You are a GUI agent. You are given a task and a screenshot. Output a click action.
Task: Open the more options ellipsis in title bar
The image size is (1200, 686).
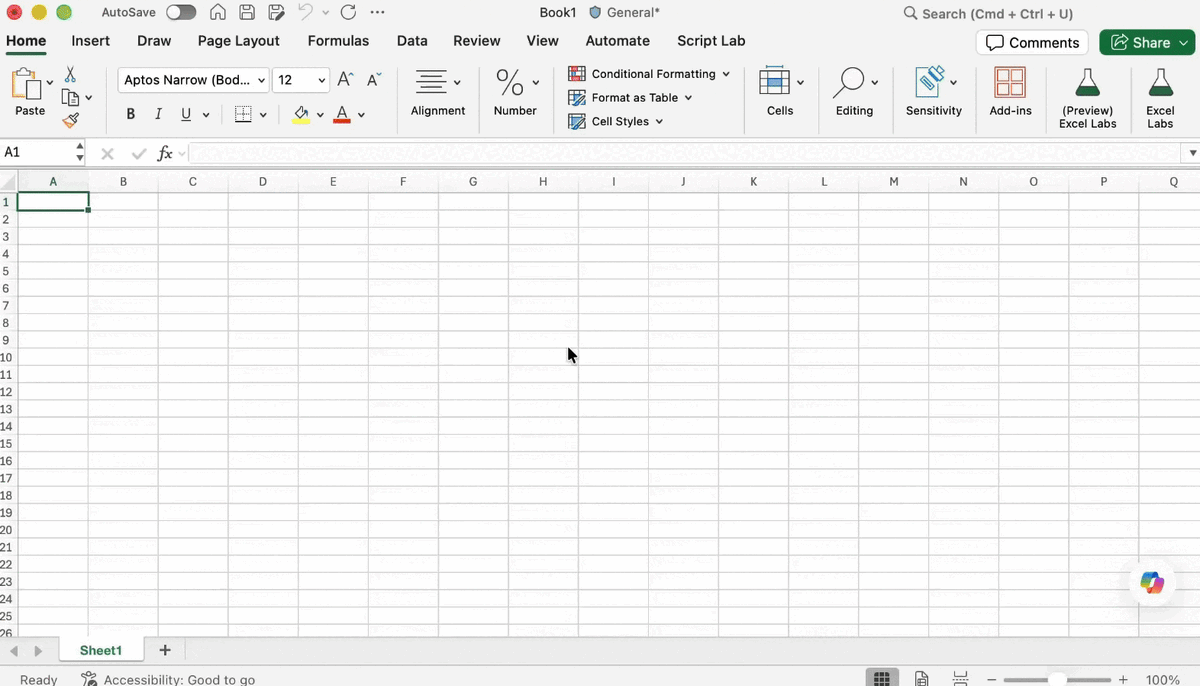(377, 13)
